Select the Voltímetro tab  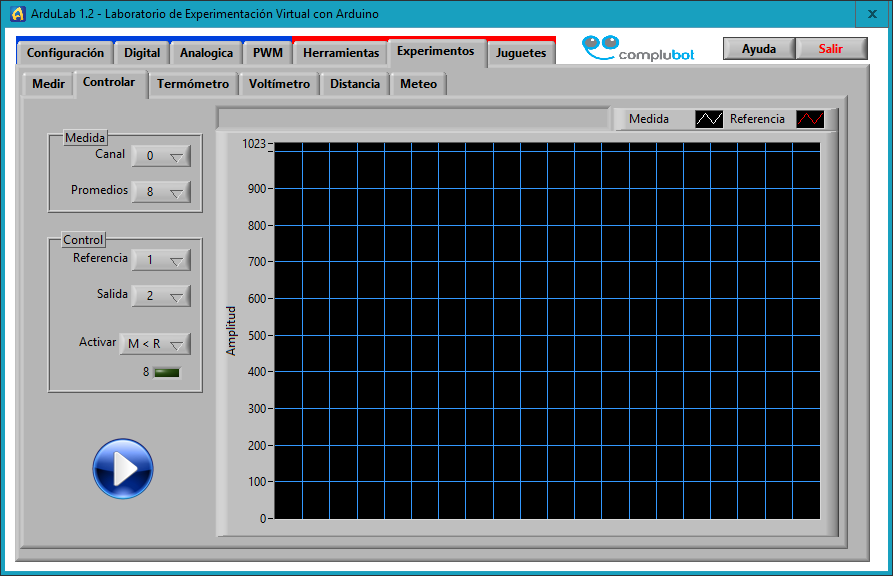click(279, 84)
